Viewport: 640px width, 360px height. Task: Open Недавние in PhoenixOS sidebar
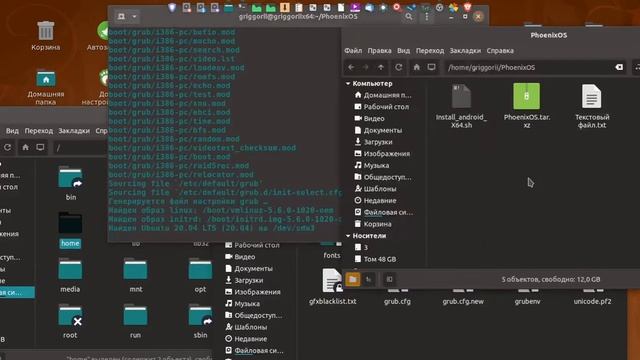pos(375,200)
